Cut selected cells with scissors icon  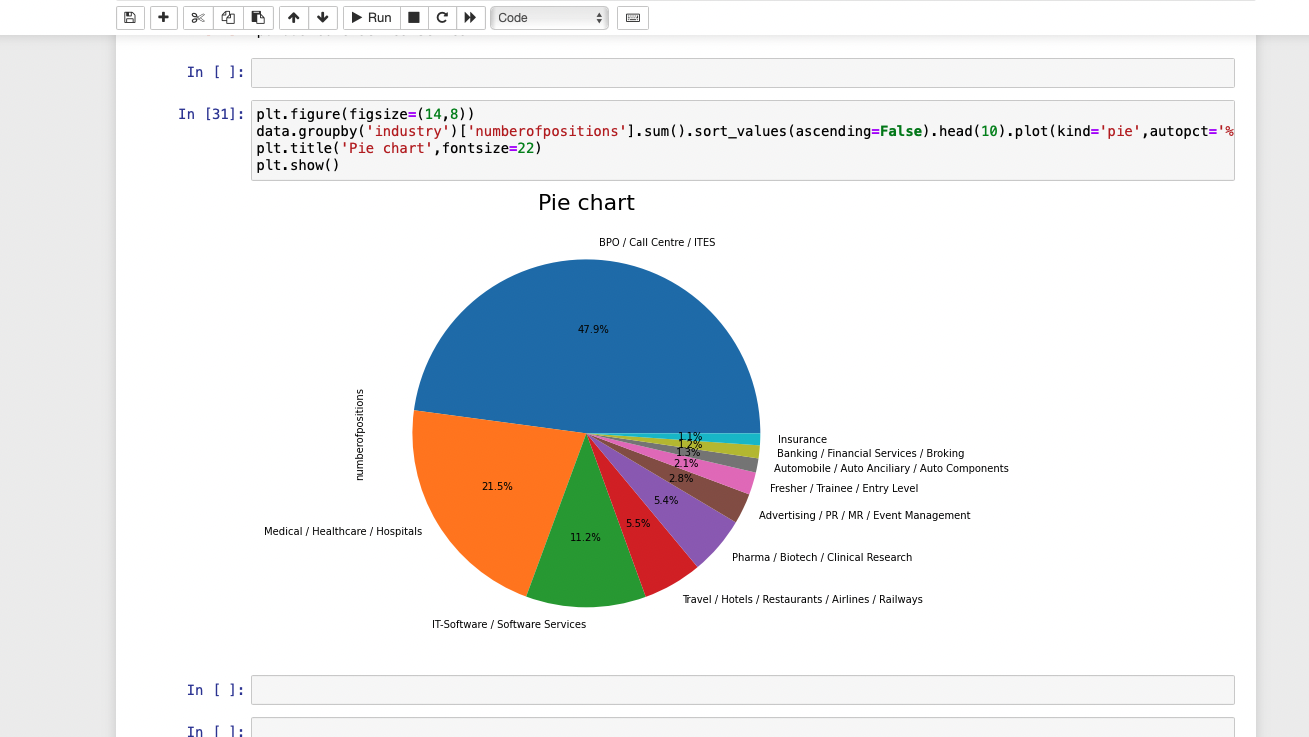(x=198, y=18)
